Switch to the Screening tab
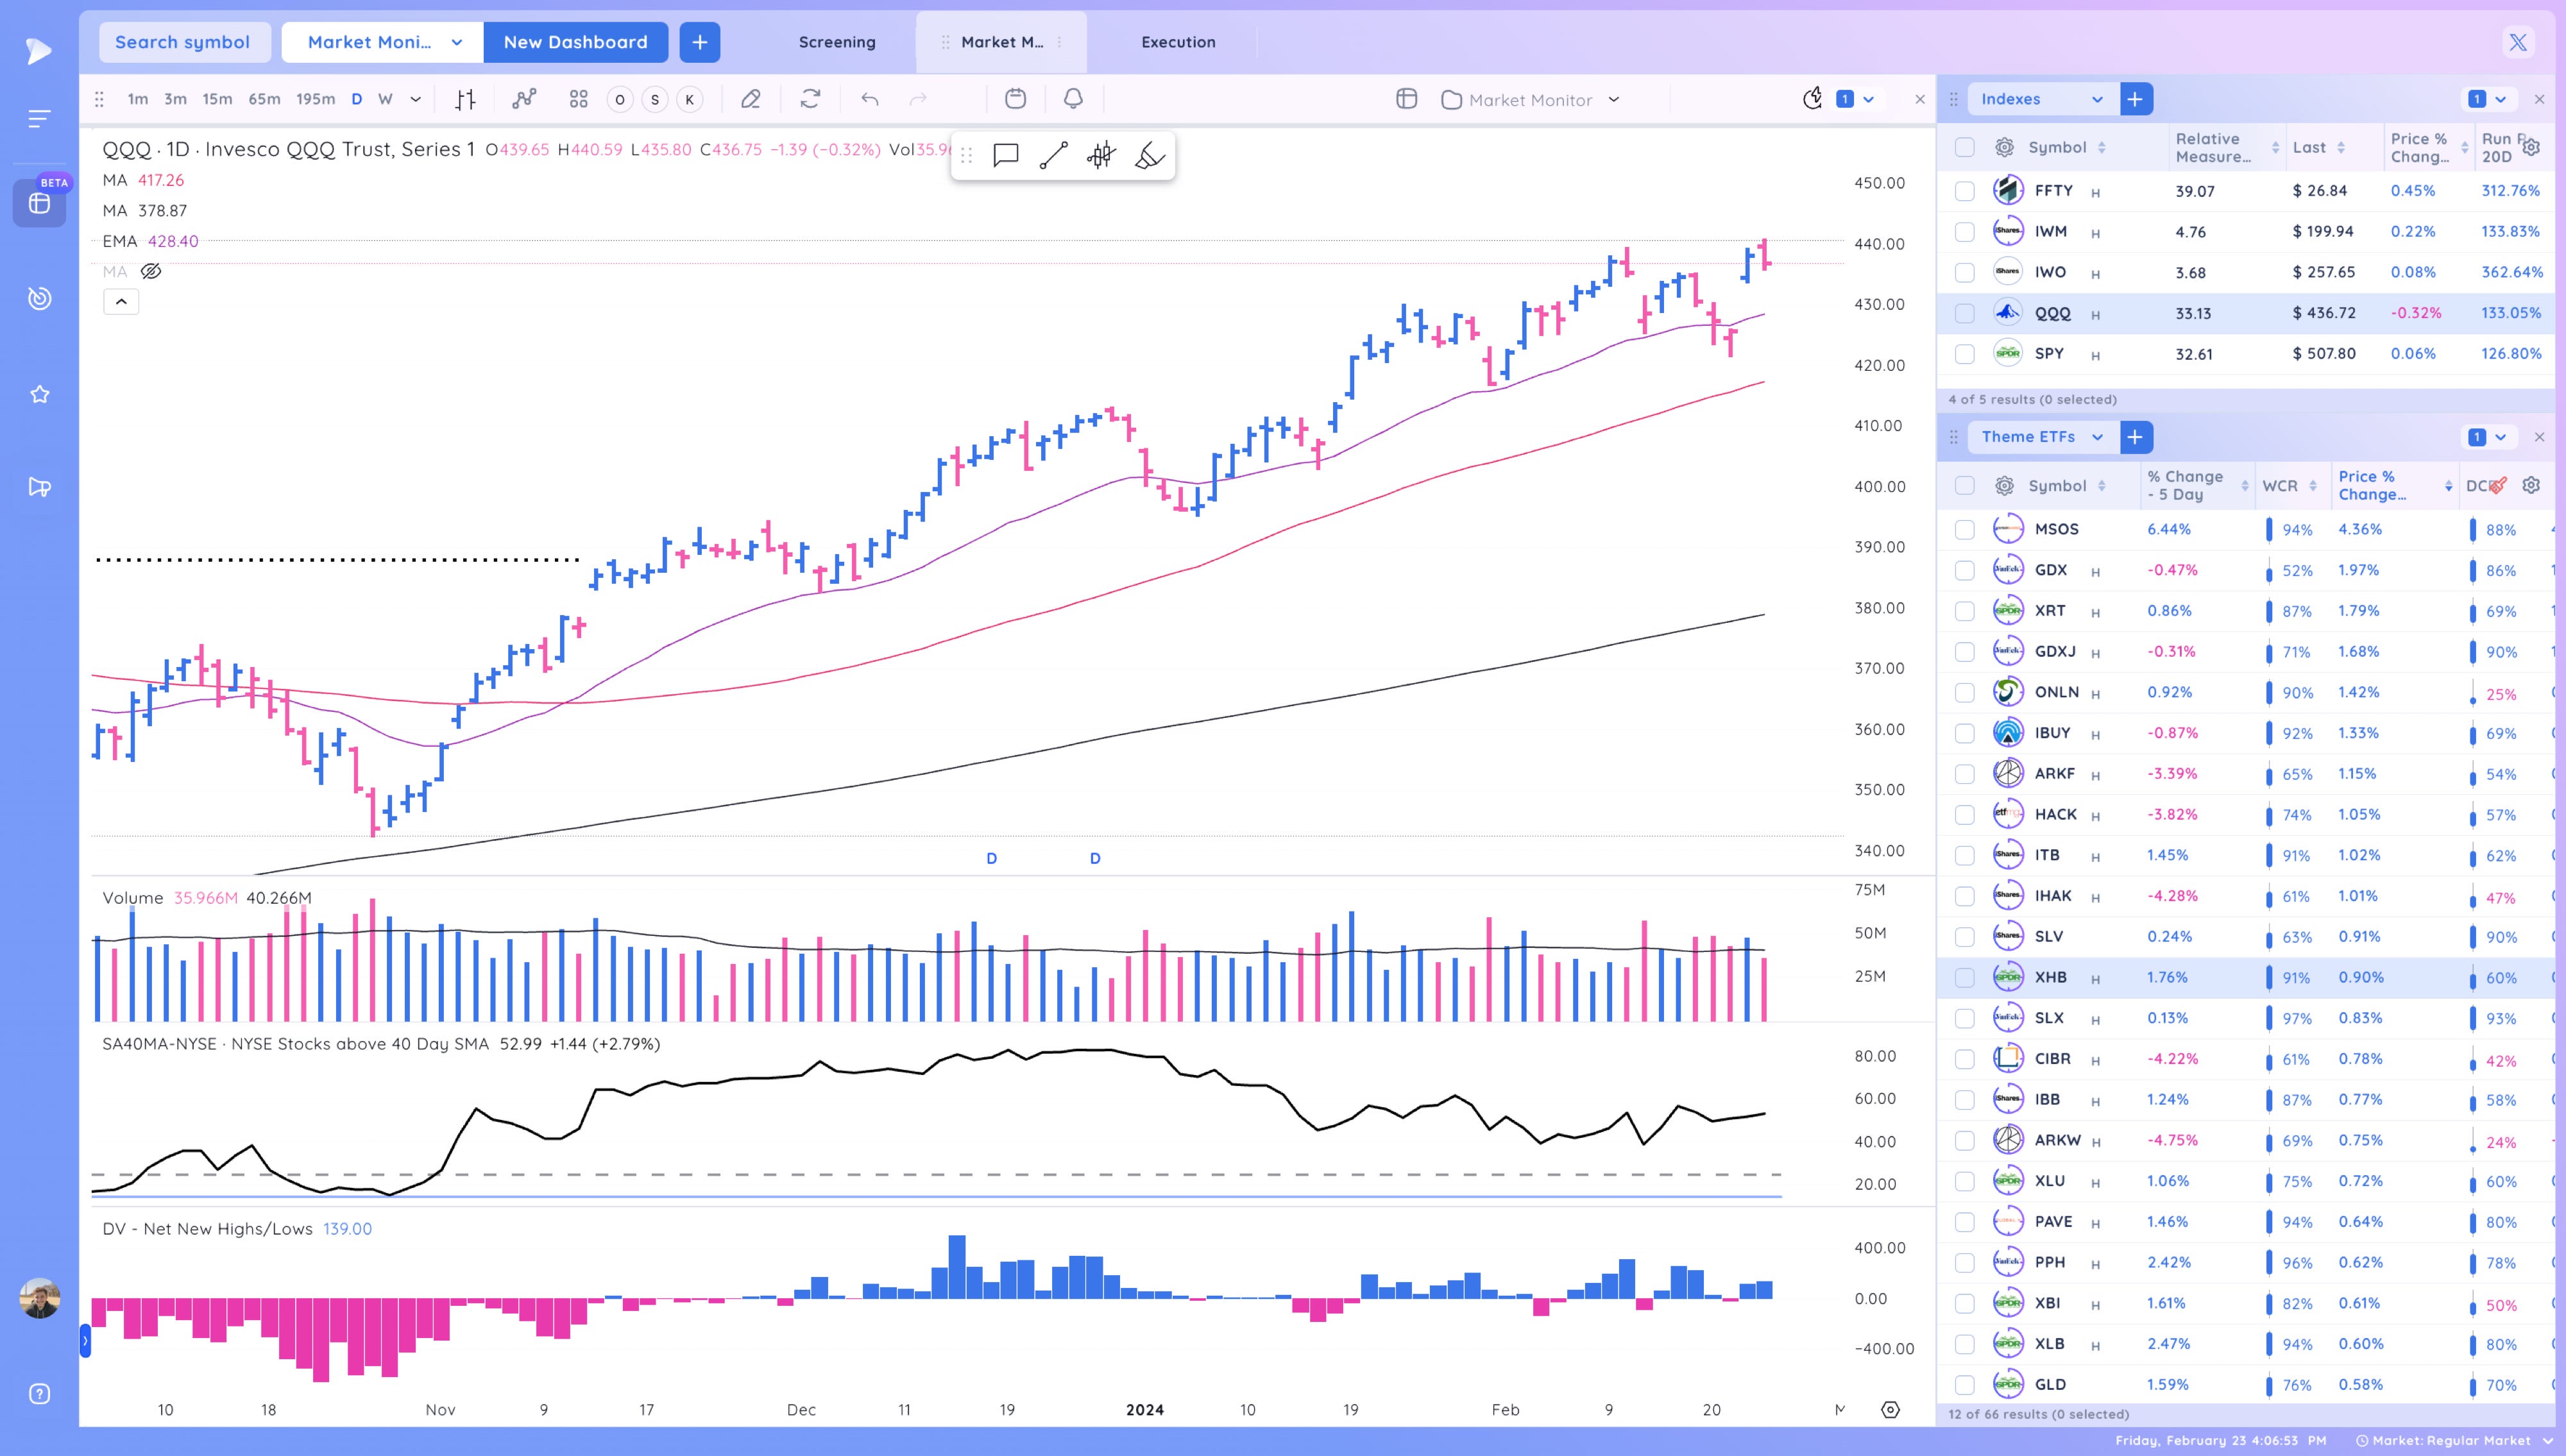Screen dimensions: 2566x1456 837,42
